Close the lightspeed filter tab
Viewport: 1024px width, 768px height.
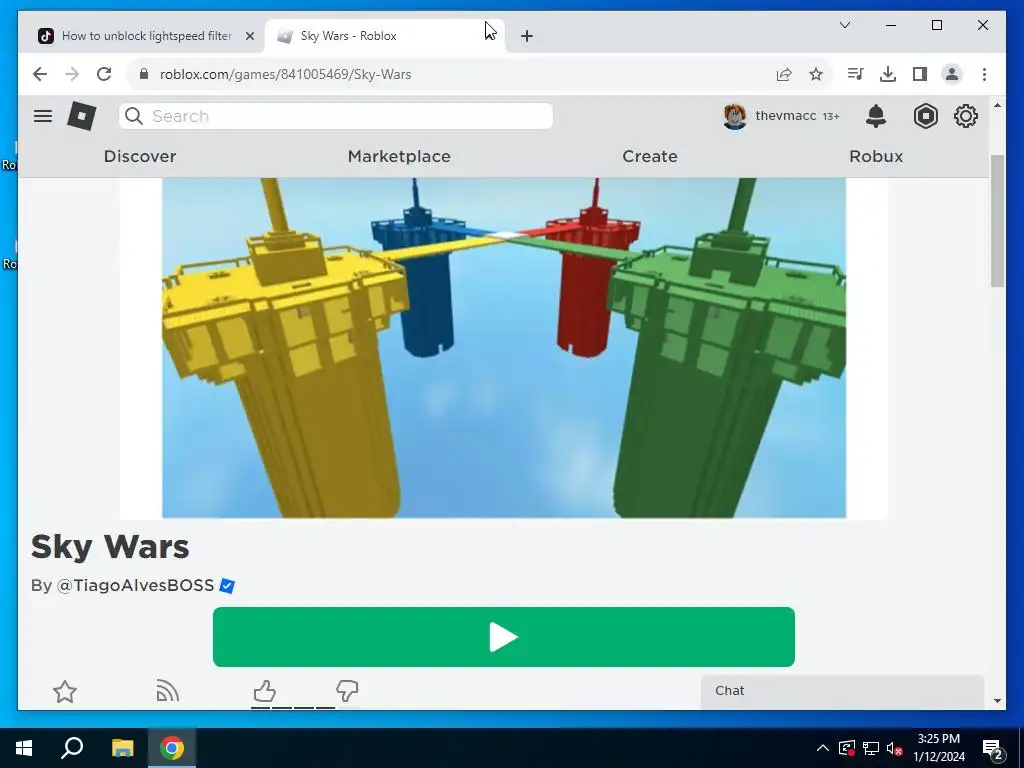pyautogui.click(x=249, y=36)
